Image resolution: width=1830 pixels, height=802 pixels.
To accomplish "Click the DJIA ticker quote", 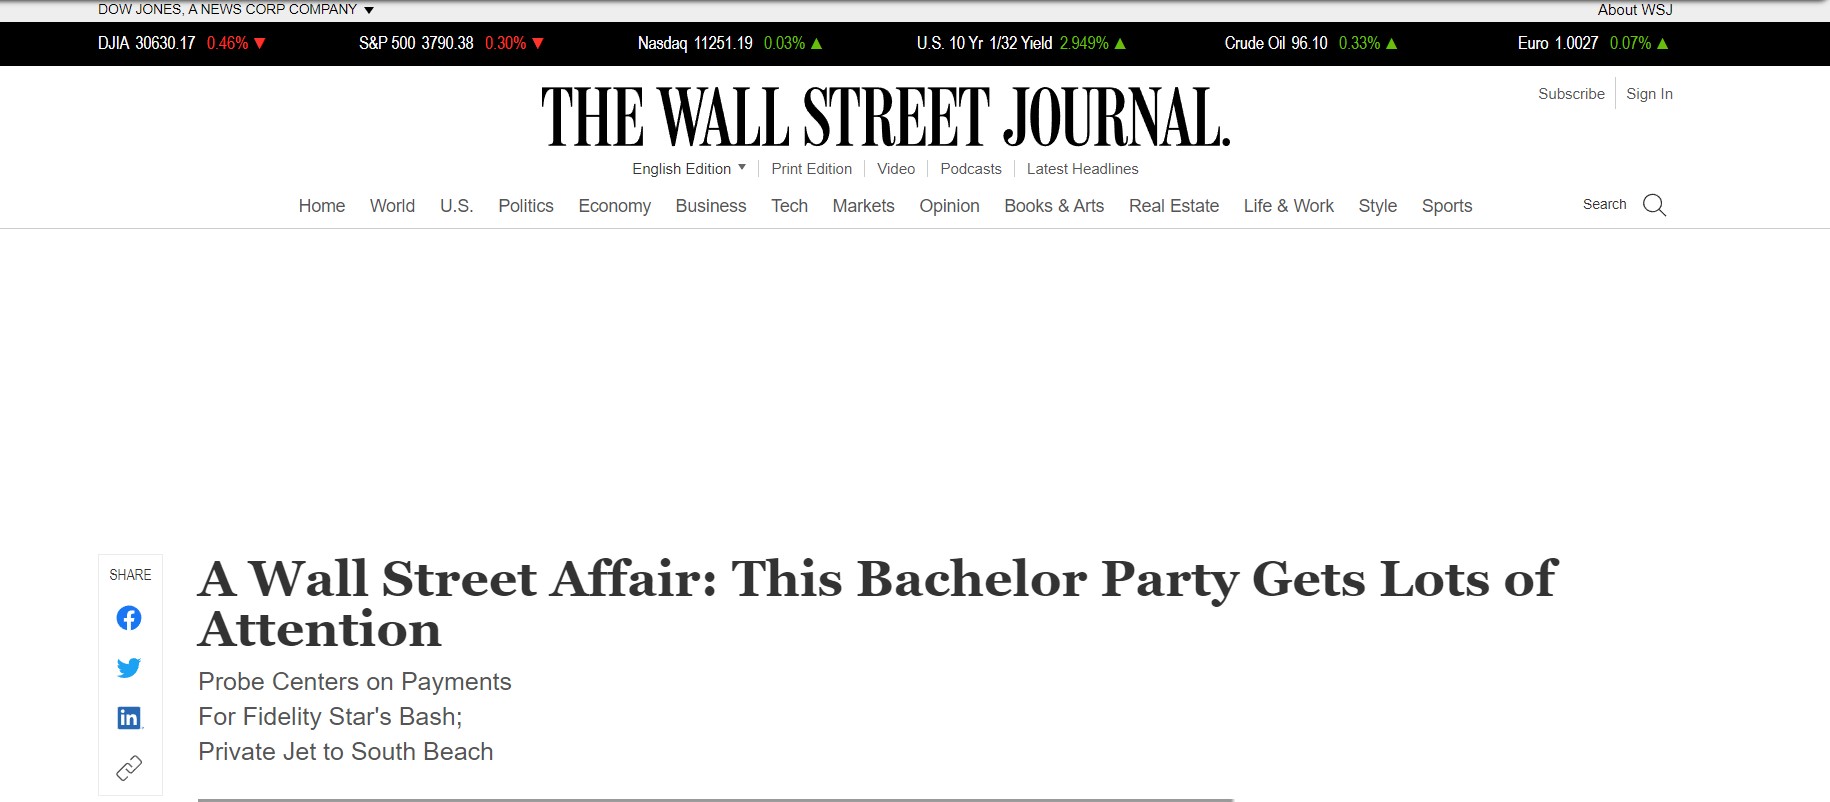I will pos(181,44).
